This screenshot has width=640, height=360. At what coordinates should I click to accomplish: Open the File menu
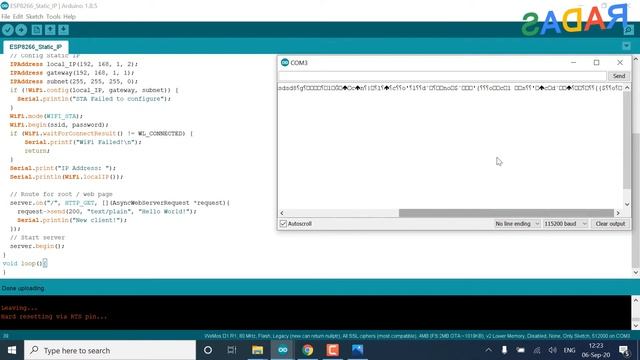tap(5, 17)
